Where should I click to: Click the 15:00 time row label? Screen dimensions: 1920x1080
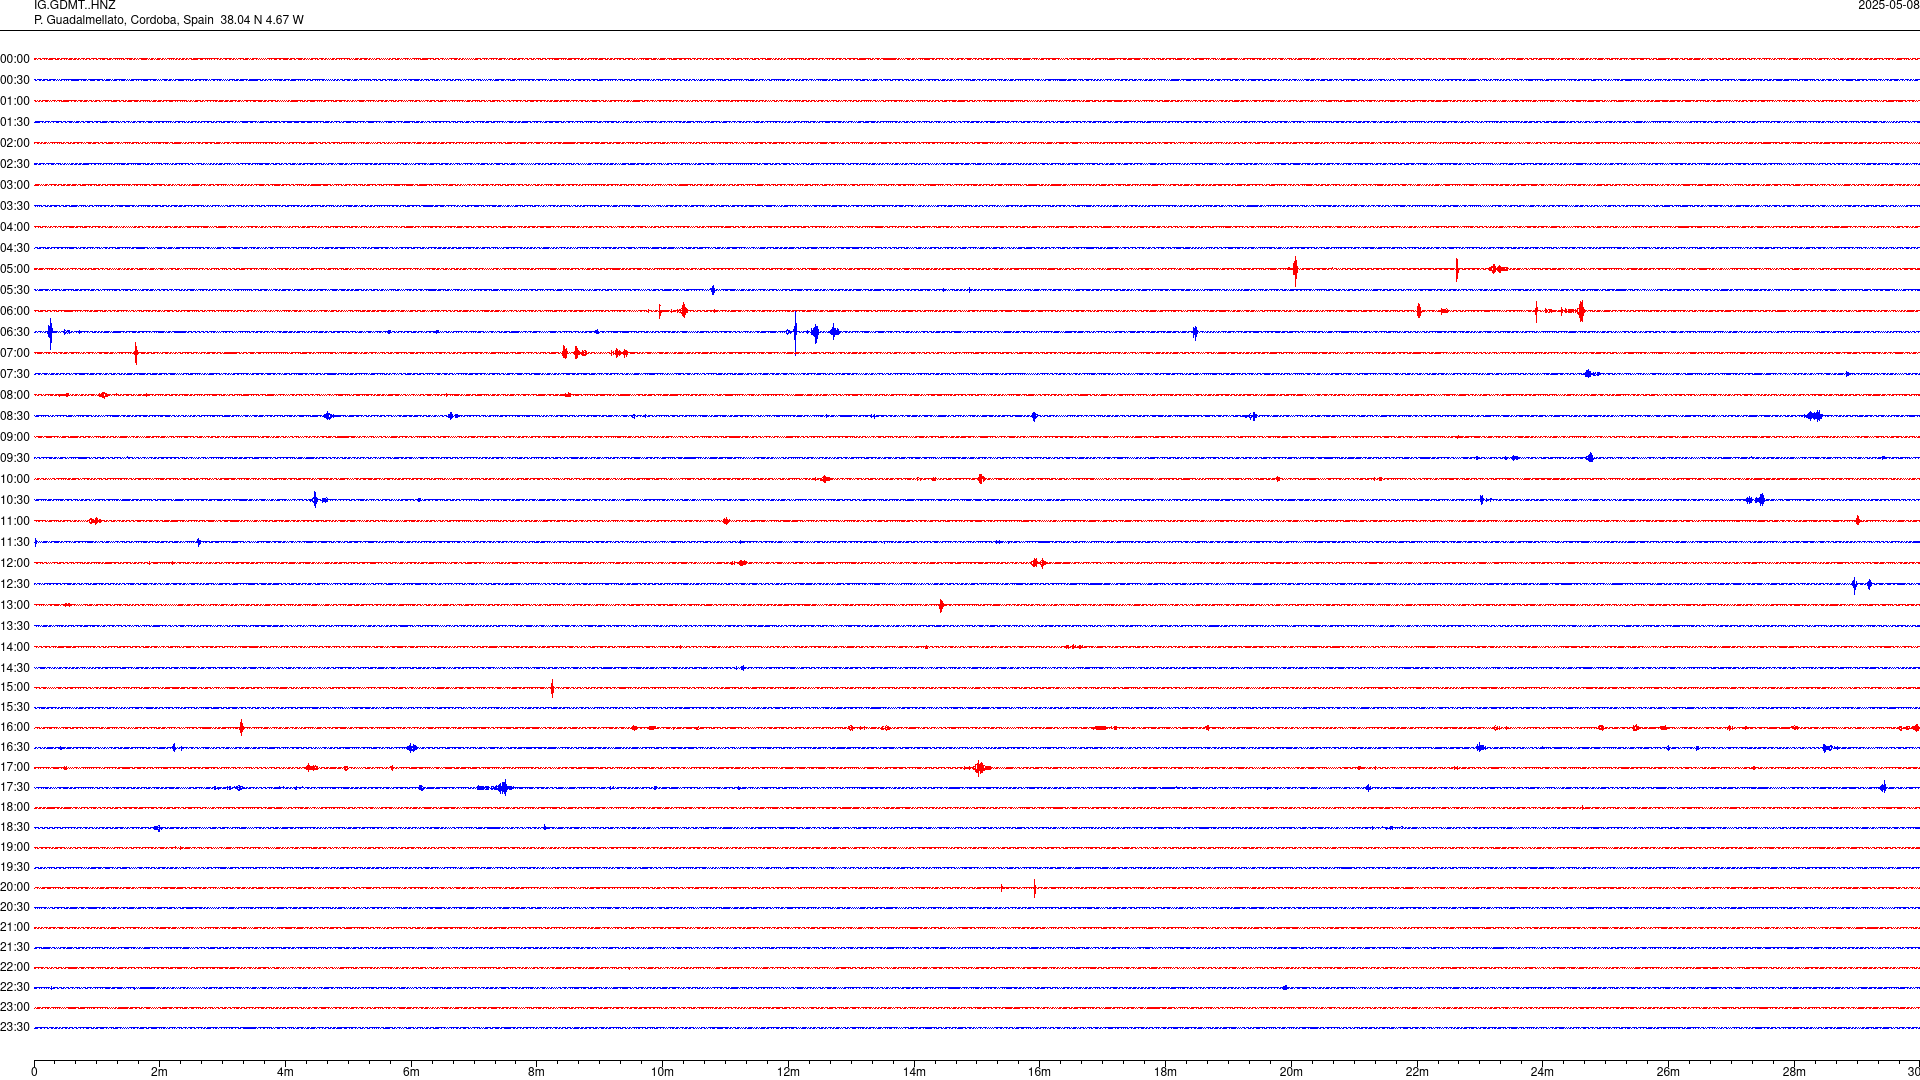pyautogui.click(x=15, y=687)
